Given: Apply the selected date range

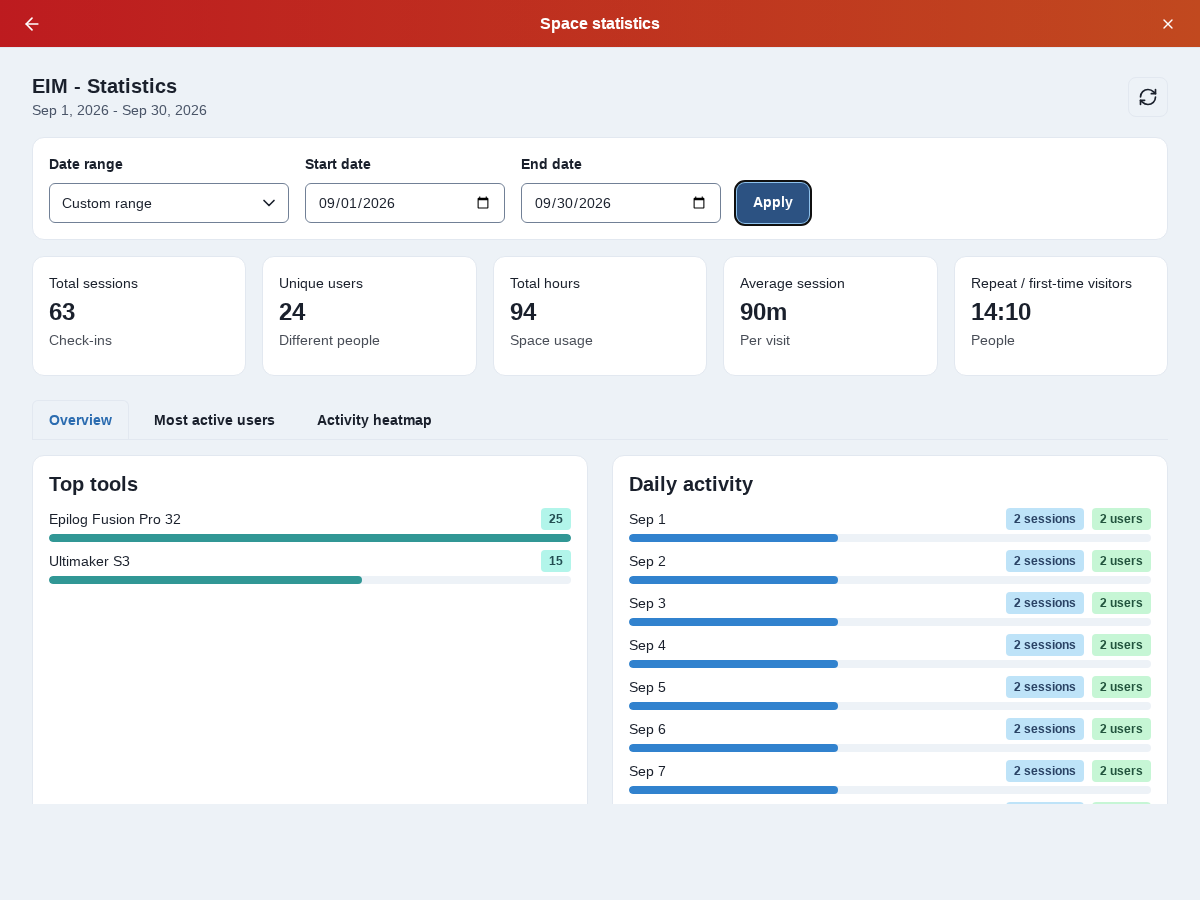Looking at the screenshot, I should point(773,203).
